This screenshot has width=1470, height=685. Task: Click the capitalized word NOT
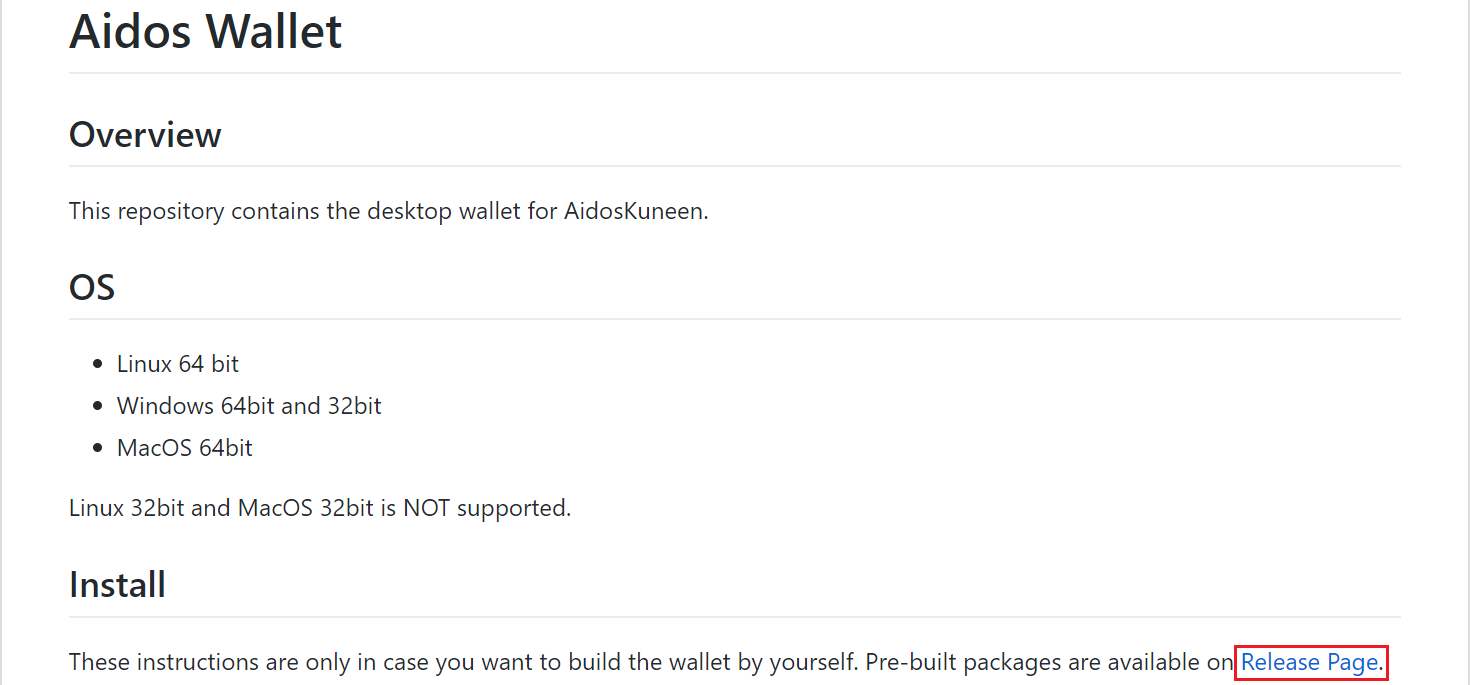tap(427, 508)
